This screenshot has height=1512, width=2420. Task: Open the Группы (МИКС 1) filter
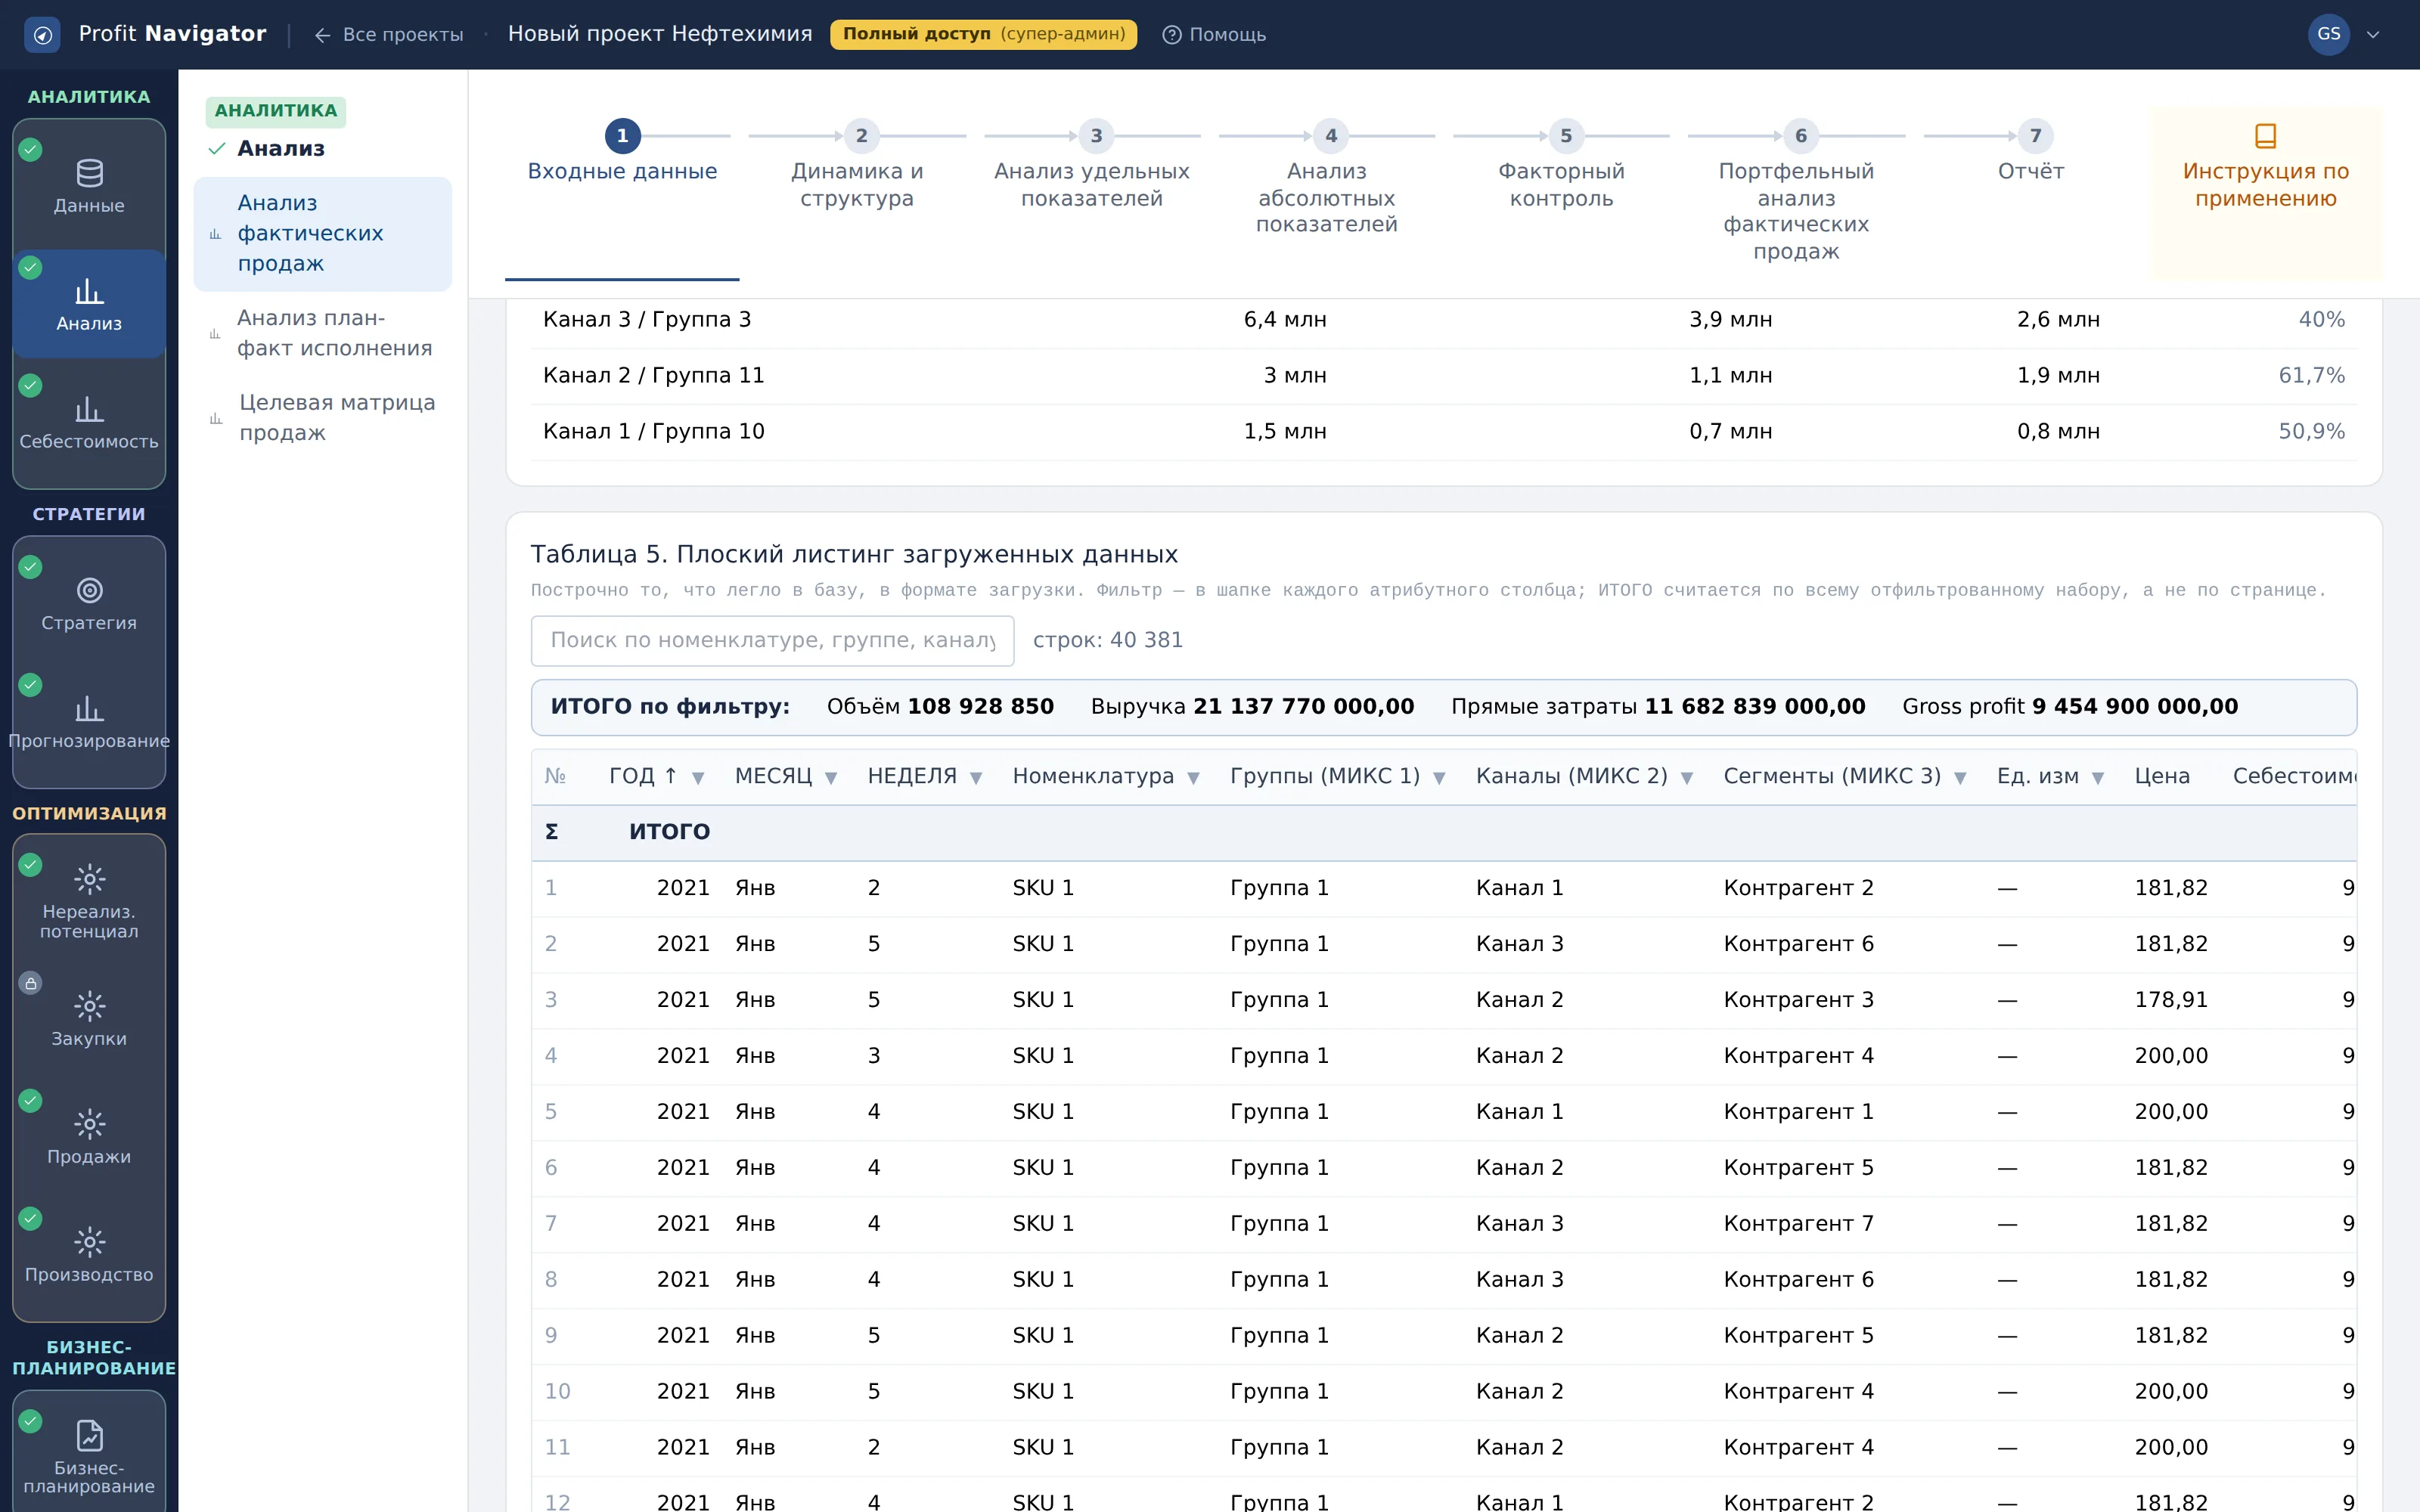(1439, 778)
